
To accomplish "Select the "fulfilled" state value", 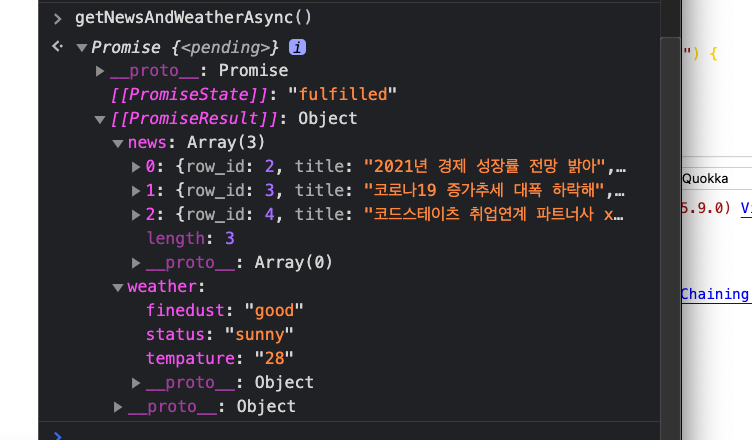I will (x=342, y=95).
